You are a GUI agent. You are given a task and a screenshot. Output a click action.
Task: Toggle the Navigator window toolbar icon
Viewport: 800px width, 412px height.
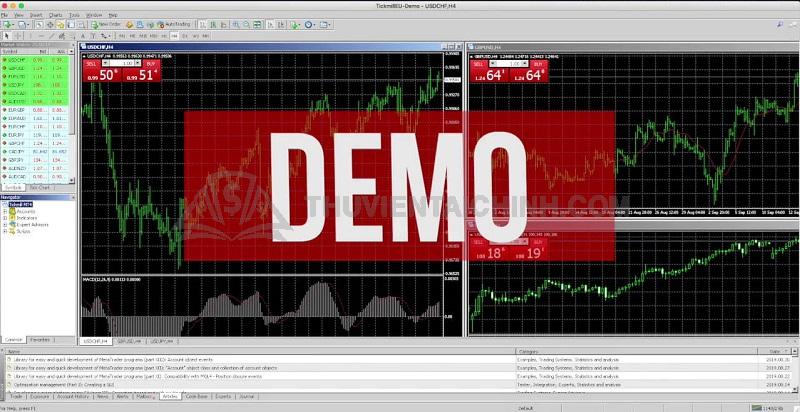pyautogui.click(x=61, y=24)
